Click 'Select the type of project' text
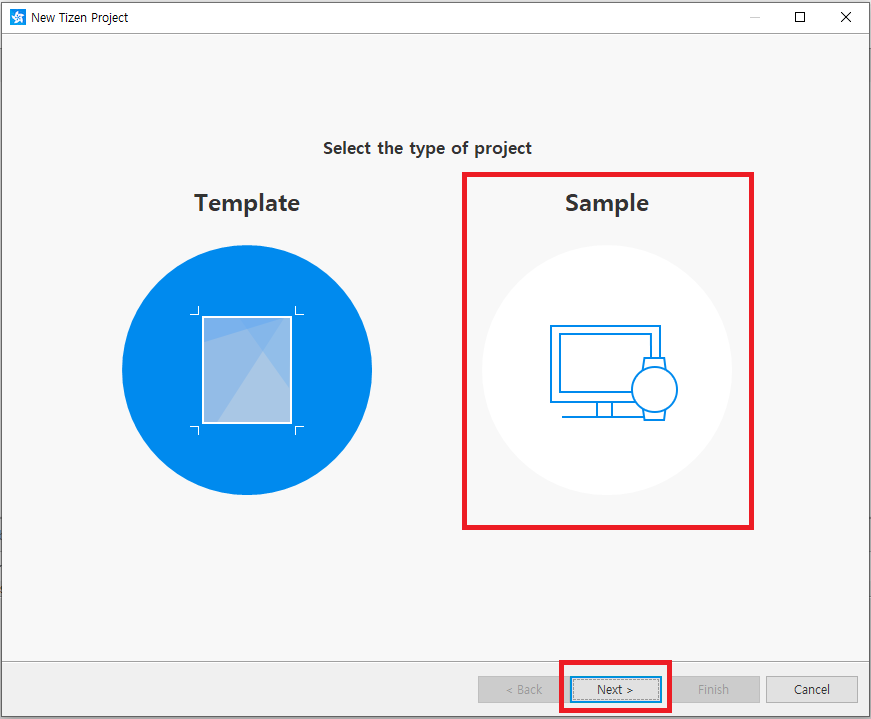Viewport: 871px width, 719px height. (427, 148)
